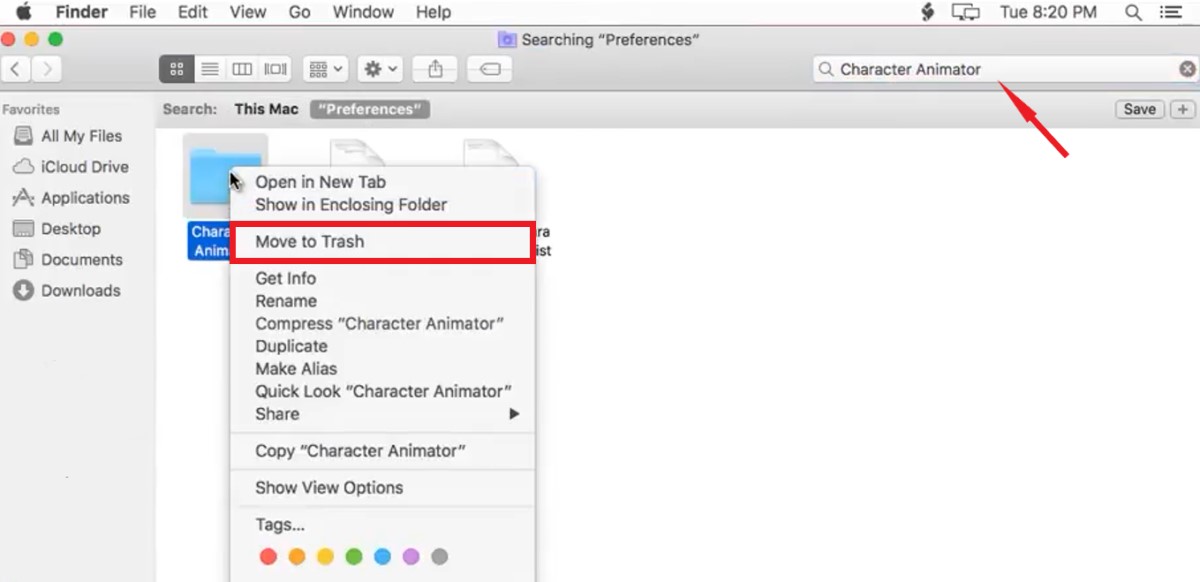Open the Window menu
Viewport: 1200px width, 582px height.
363,12
